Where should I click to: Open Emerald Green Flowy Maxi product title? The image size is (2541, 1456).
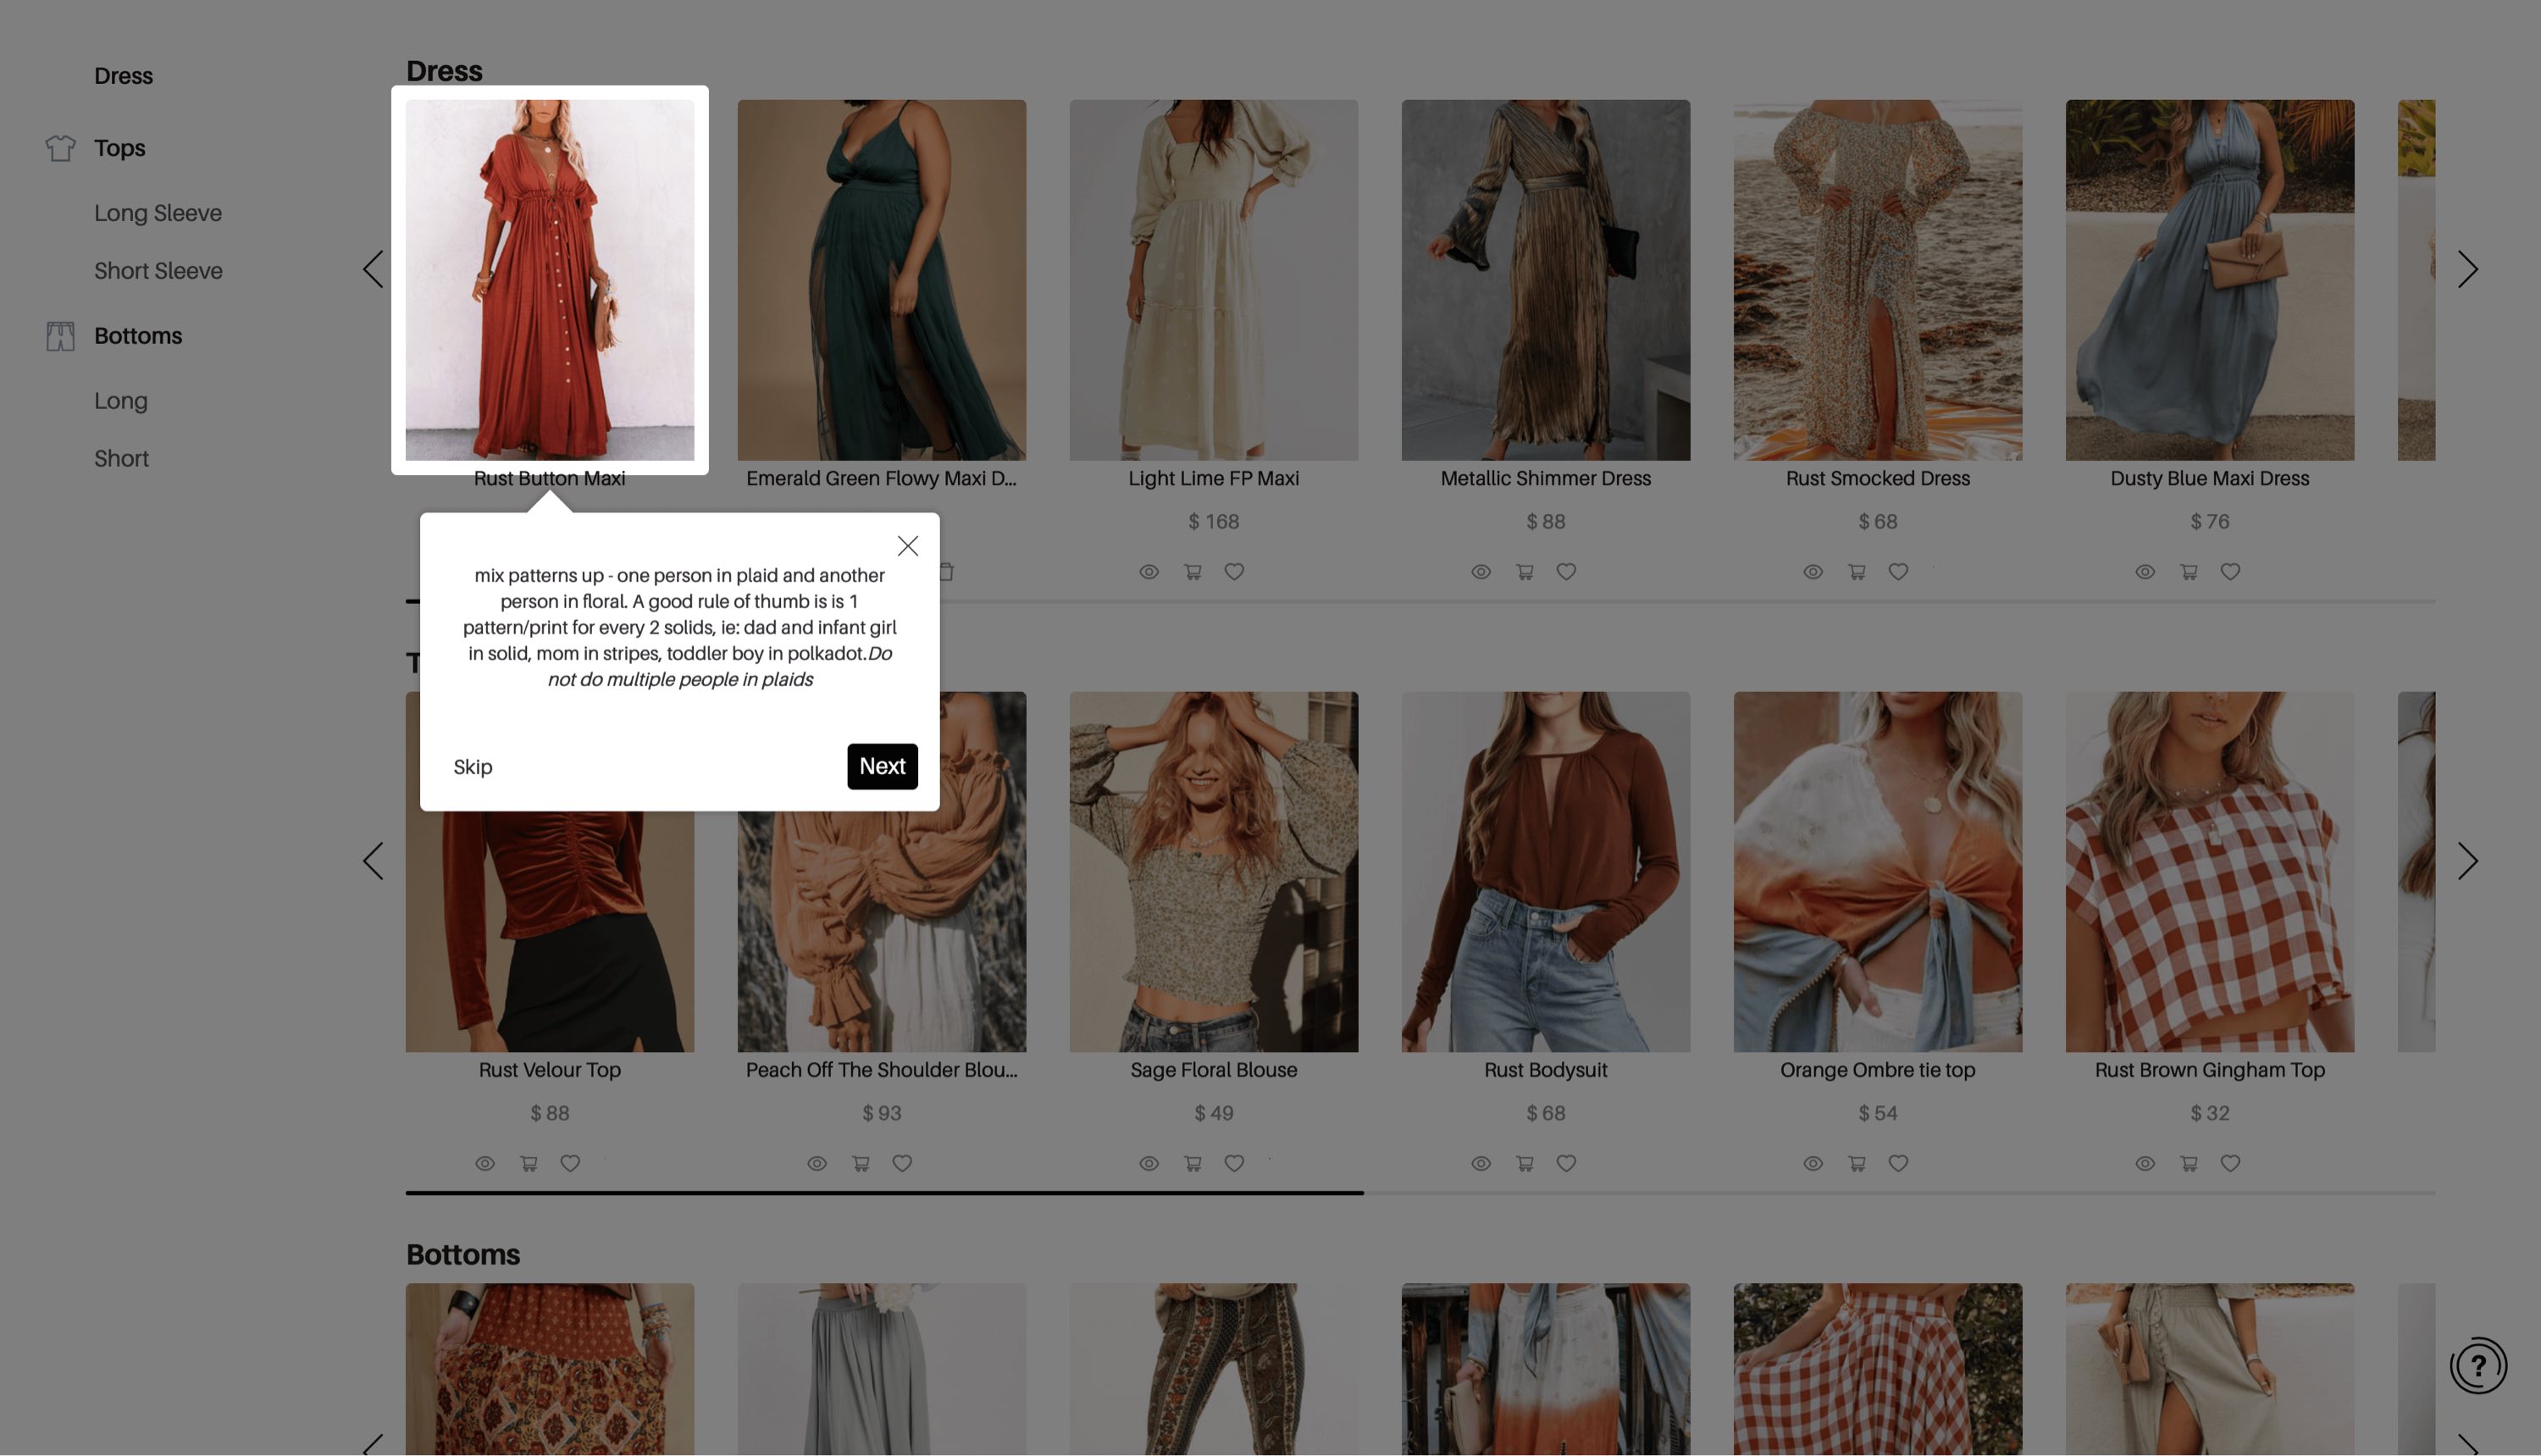pyautogui.click(x=881, y=479)
